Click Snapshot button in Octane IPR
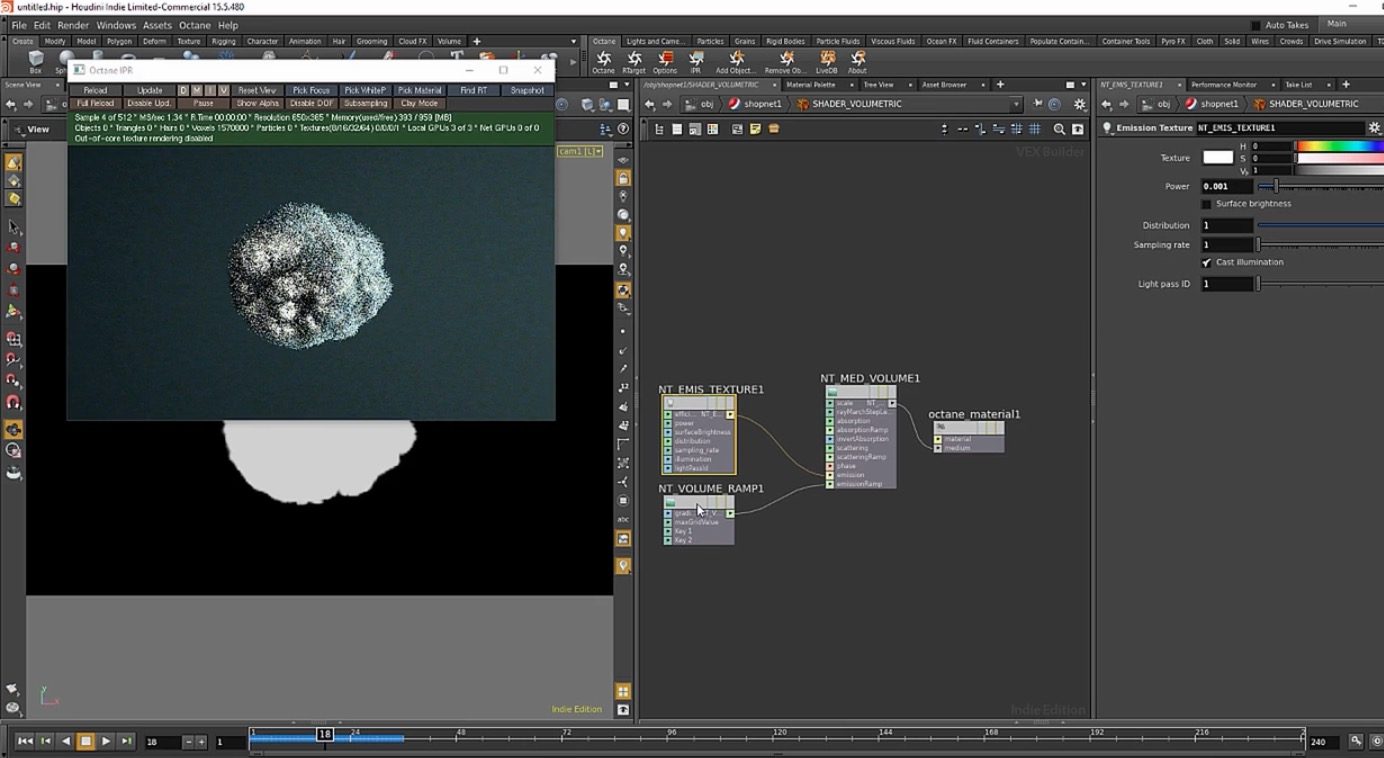Image resolution: width=1384 pixels, height=758 pixels. (527, 90)
